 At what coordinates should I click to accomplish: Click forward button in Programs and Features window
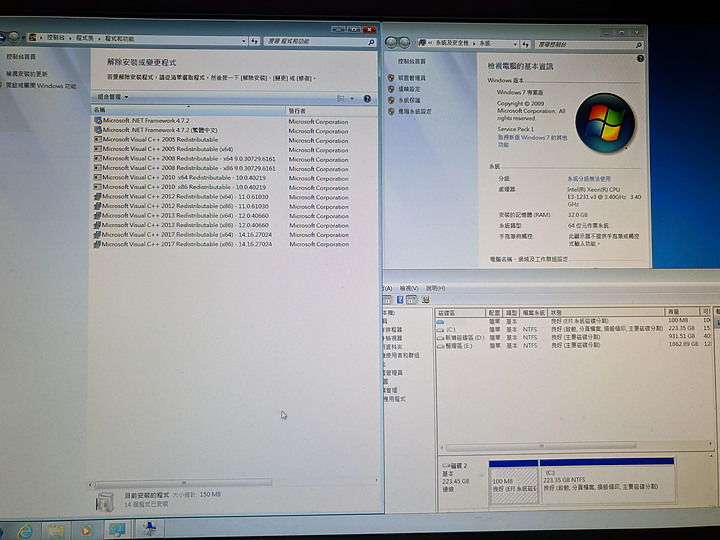pyautogui.click(x=13, y=37)
